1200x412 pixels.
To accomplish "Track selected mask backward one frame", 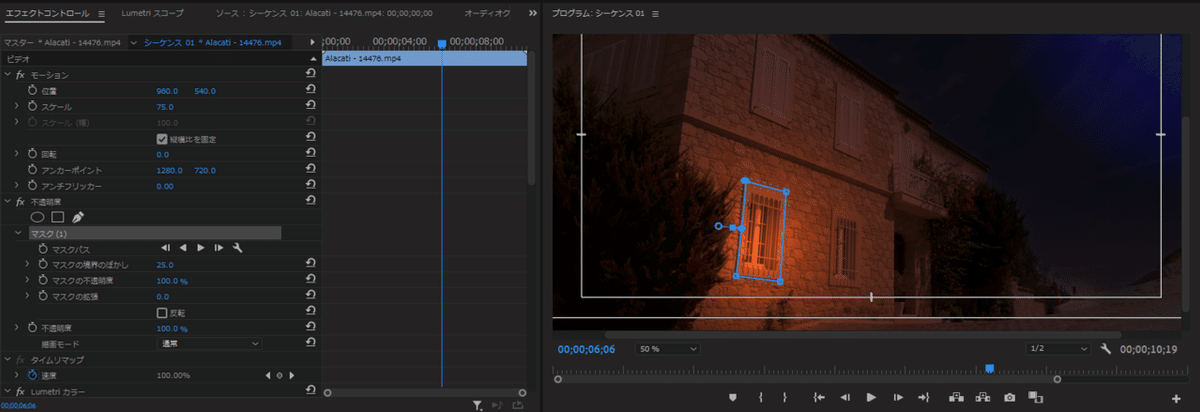I will 165,248.
